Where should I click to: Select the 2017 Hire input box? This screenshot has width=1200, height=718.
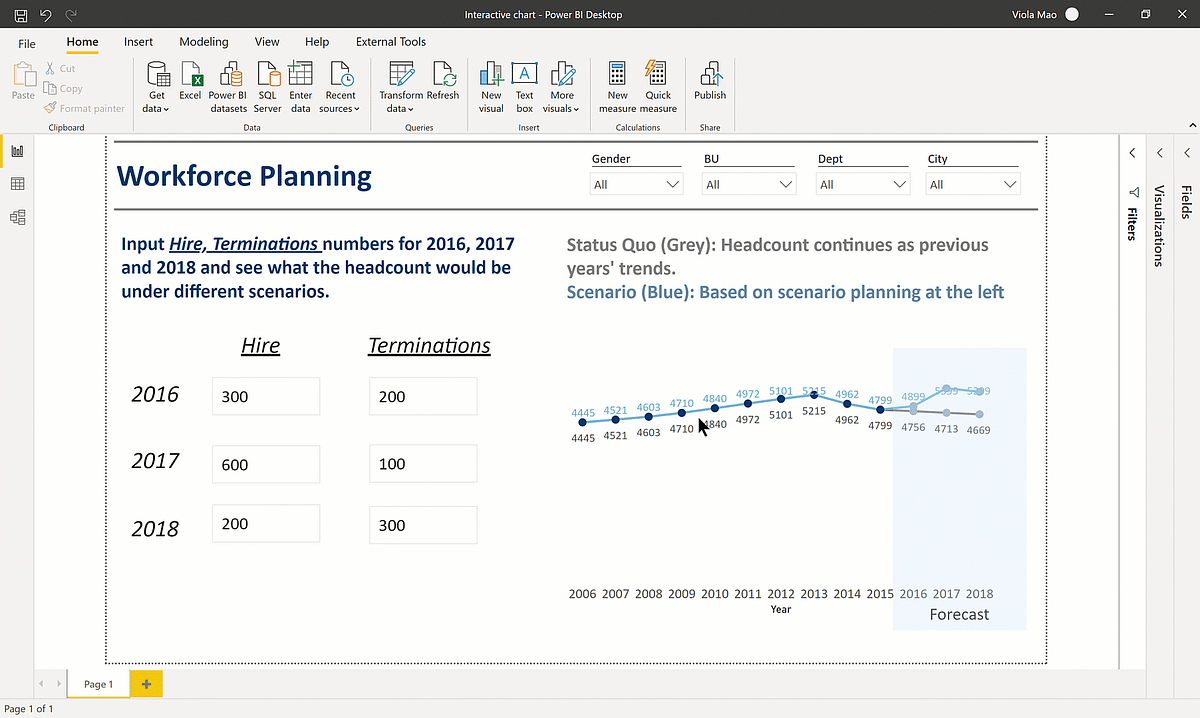[x=265, y=464]
